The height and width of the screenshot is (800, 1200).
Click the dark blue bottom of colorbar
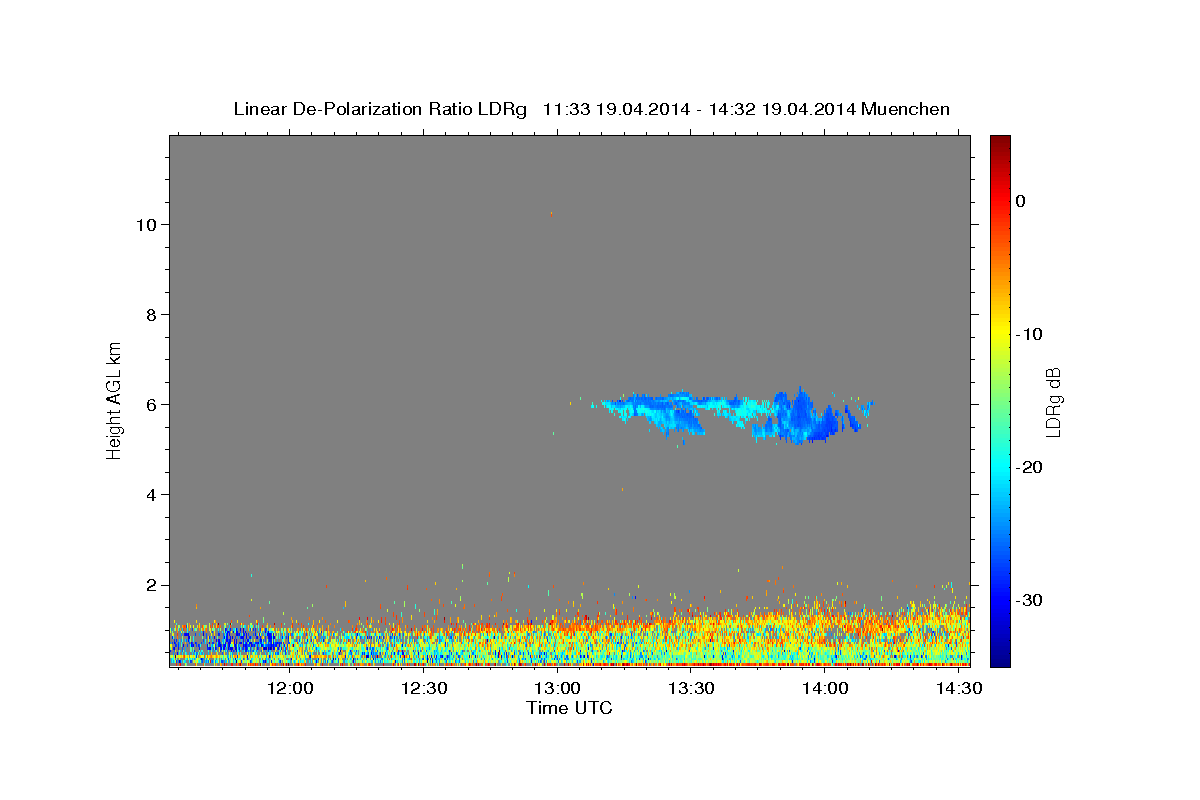tap(1000, 658)
